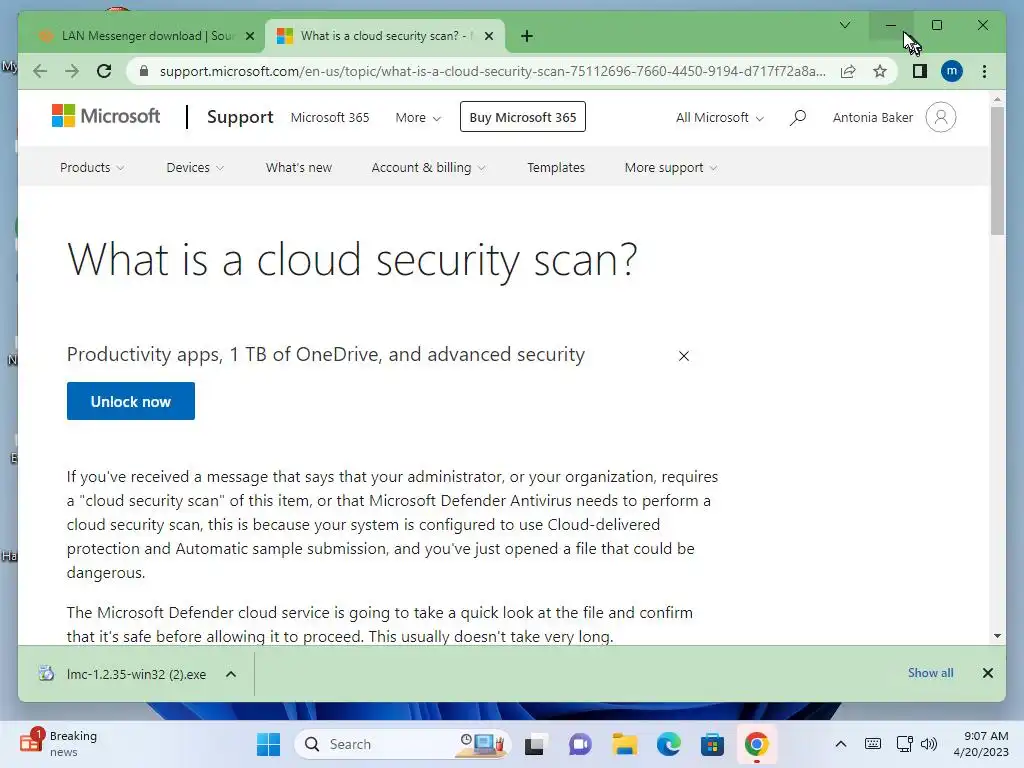This screenshot has height=768, width=1024.
Task: Close the LAN Messenger download tab
Action: 249,36
